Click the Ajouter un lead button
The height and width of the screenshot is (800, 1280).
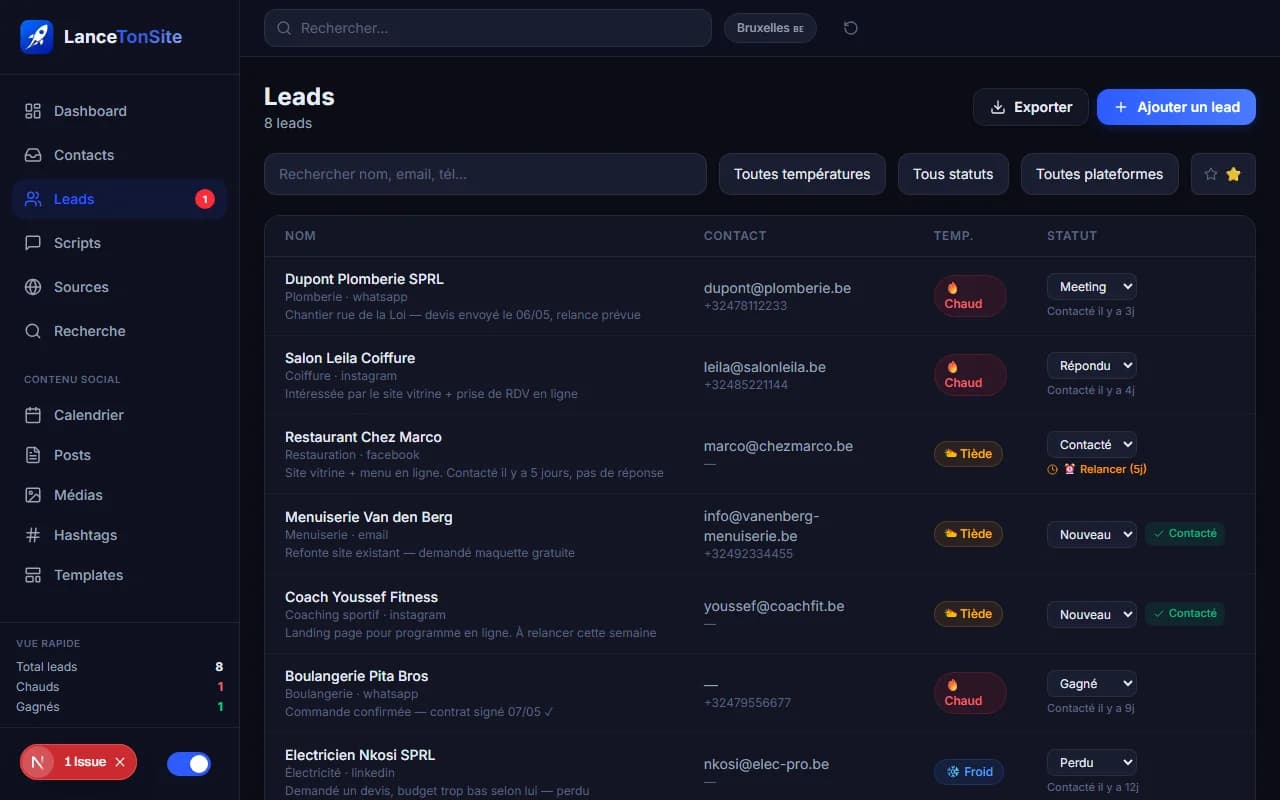tap(1176, 107)
